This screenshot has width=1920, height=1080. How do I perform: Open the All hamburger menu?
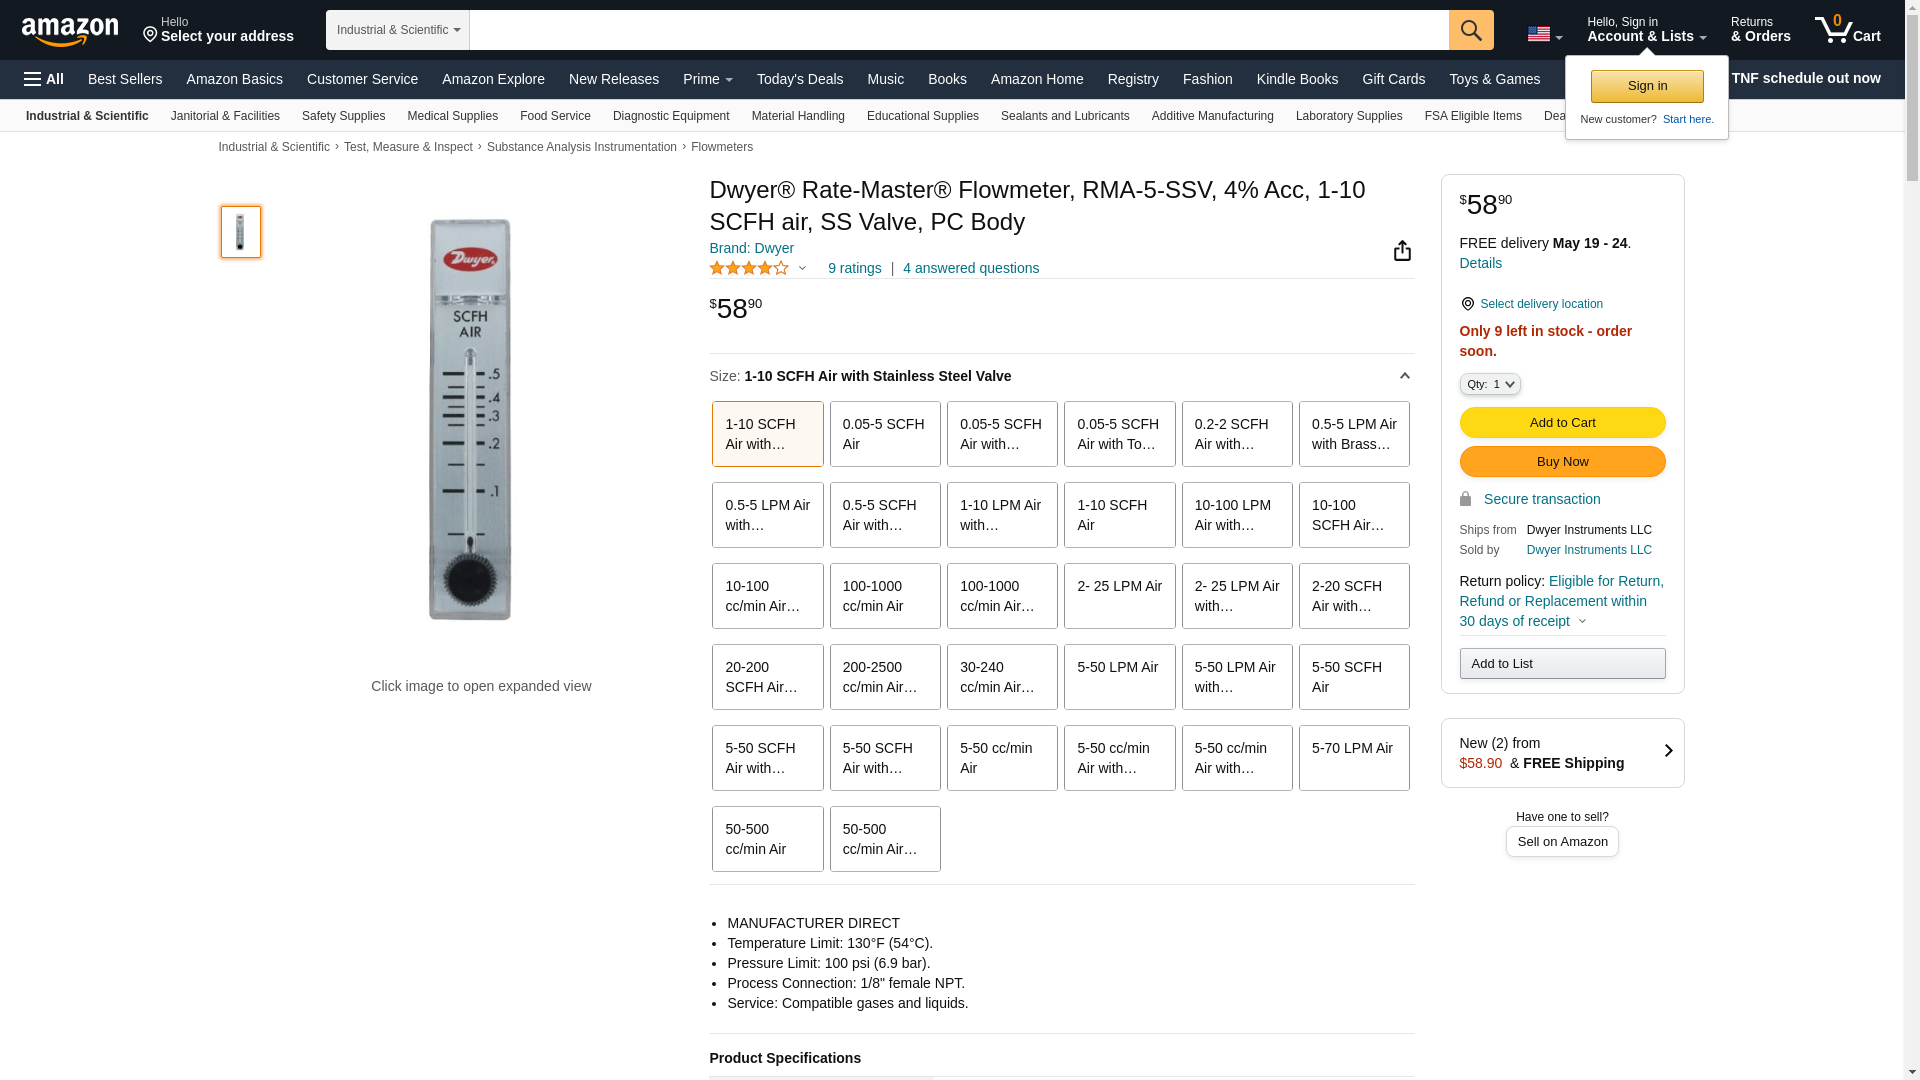[x=44, y=79]
